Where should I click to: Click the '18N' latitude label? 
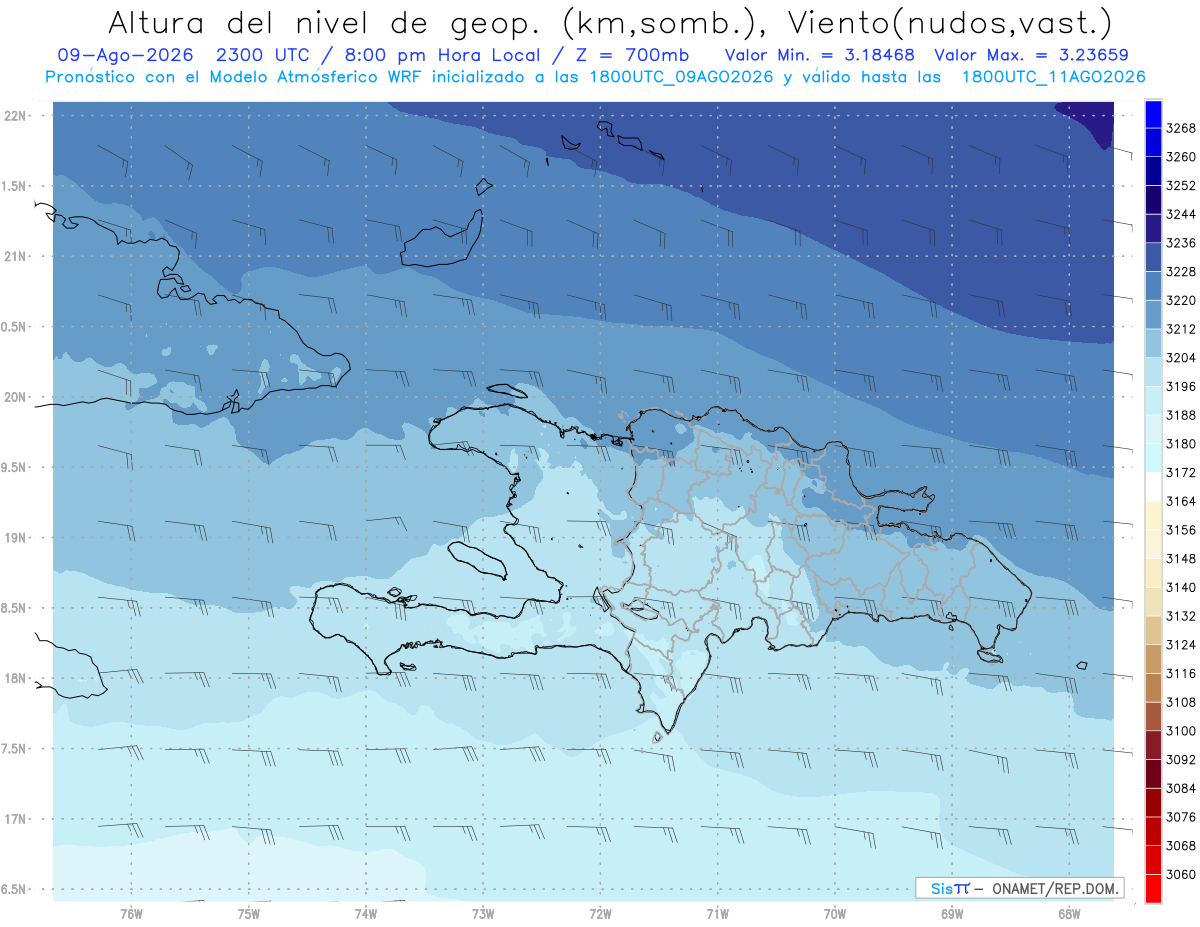pyautogui.click(x=15, y=678)
